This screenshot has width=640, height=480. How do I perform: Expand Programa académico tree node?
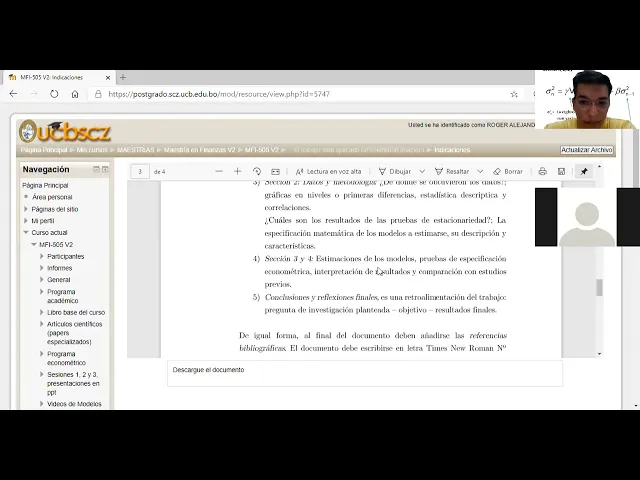(x=42, y=292)
